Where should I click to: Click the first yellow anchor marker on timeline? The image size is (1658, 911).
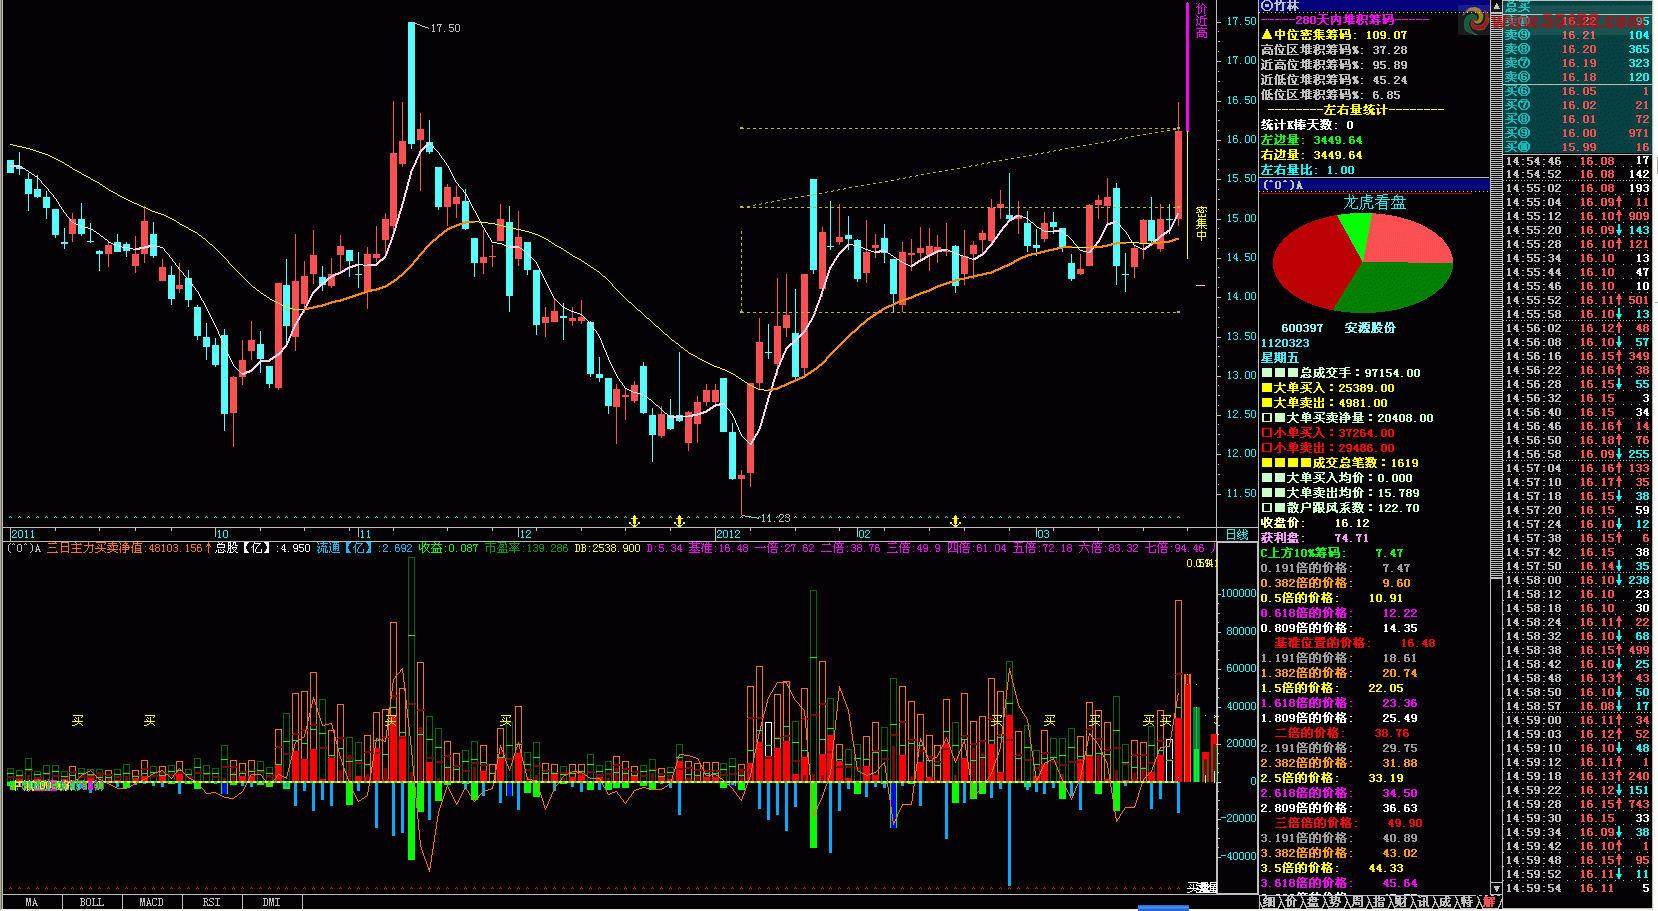tap(634, 521)
